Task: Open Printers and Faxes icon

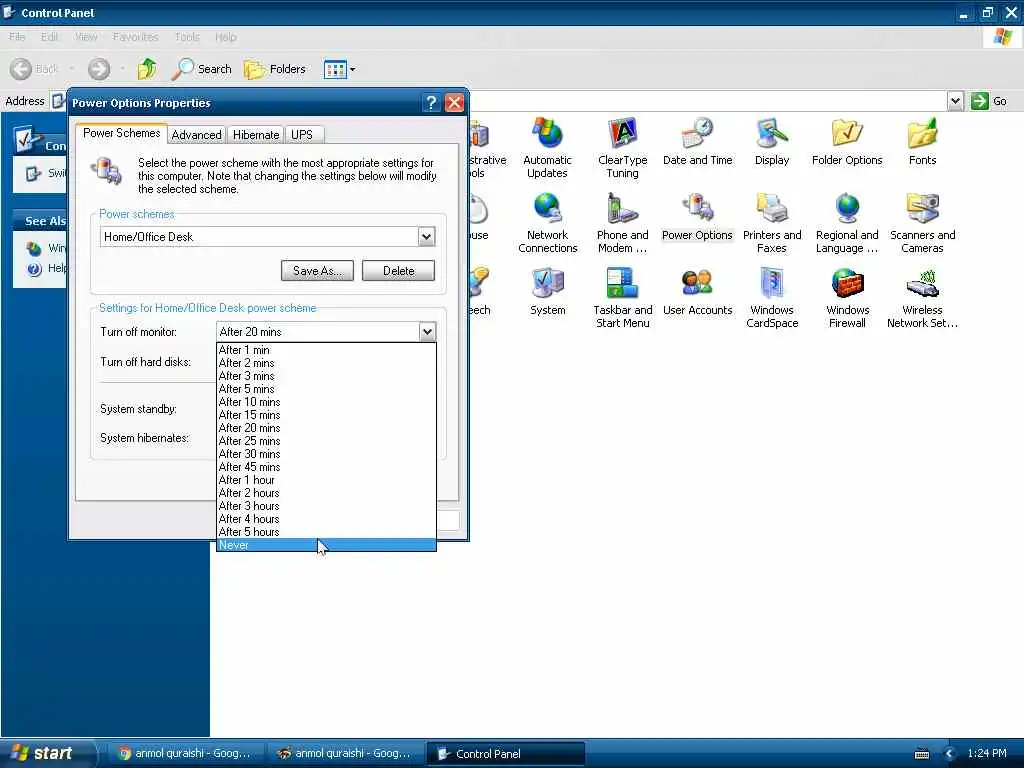Action: point(772,223)
